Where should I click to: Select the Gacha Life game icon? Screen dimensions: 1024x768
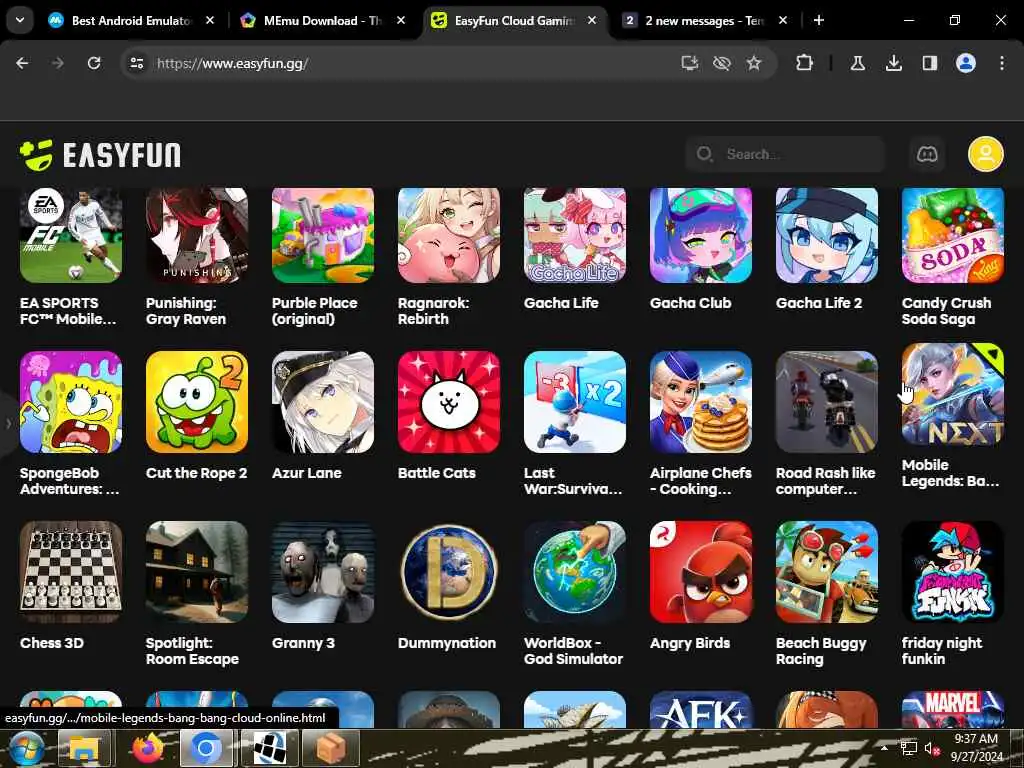click(x=575, y=235)
